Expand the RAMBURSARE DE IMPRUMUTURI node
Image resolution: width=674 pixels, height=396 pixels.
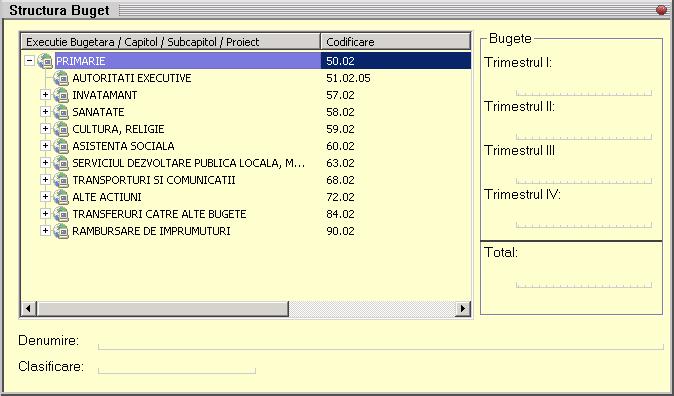(x=45, y=230)
